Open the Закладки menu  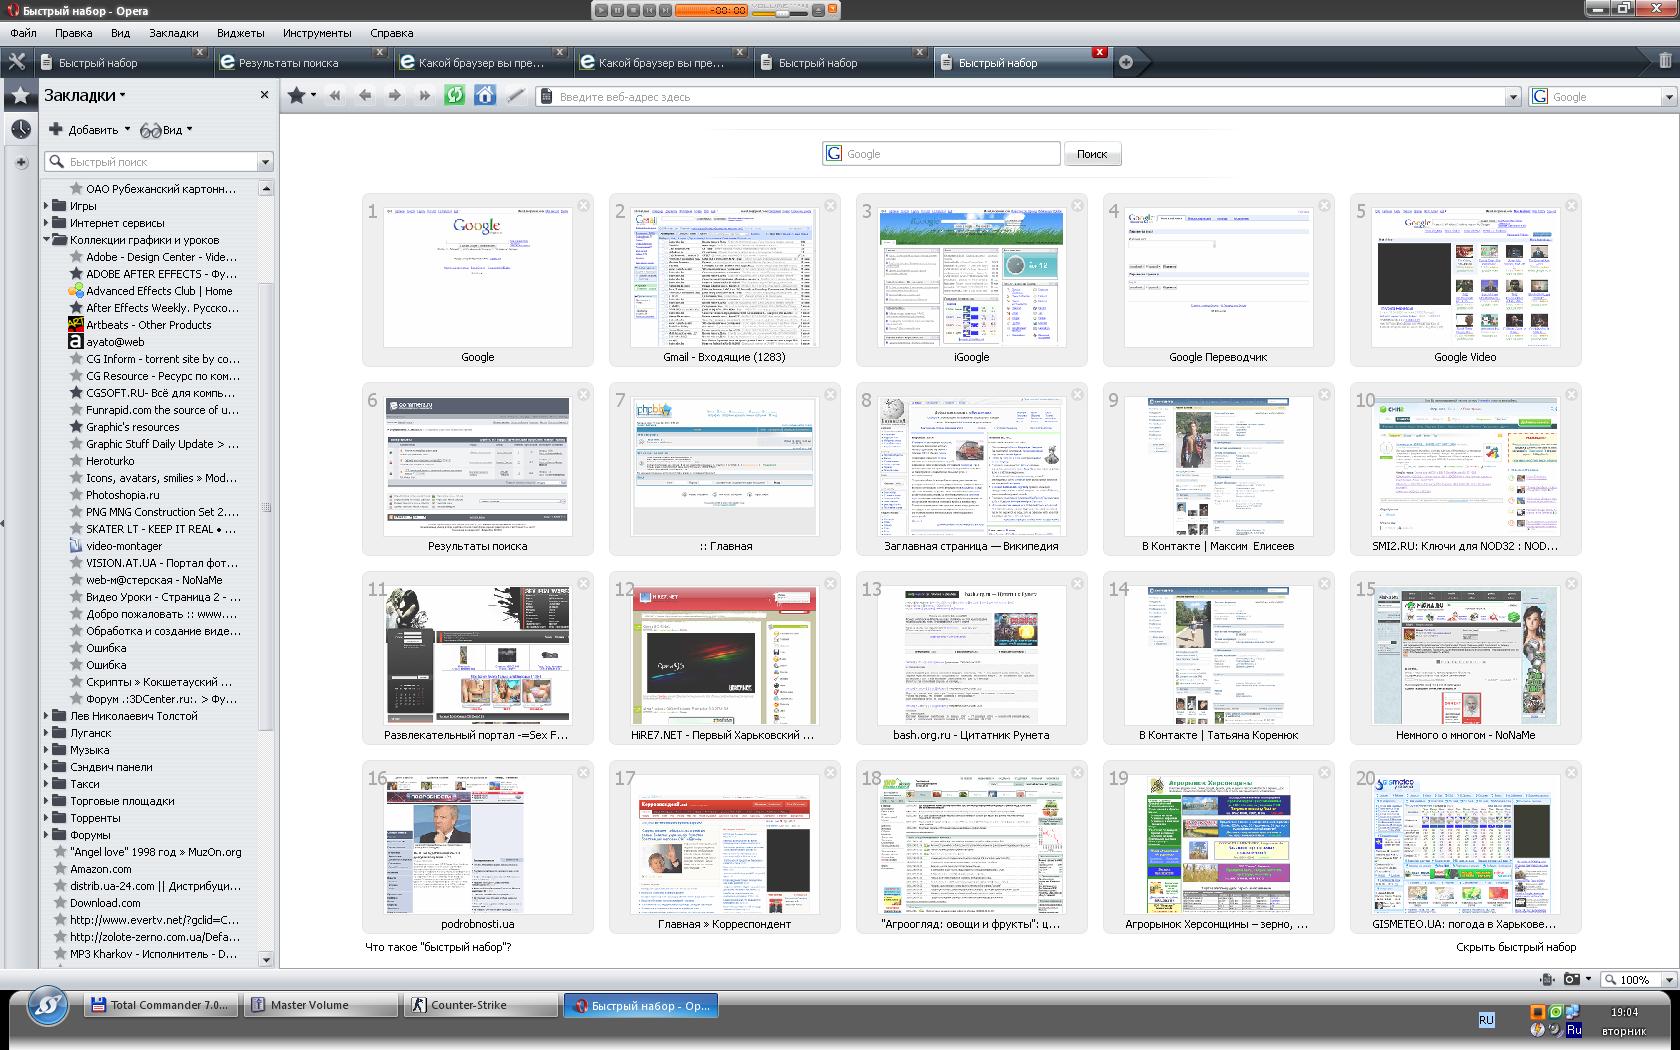pos(174,33)
